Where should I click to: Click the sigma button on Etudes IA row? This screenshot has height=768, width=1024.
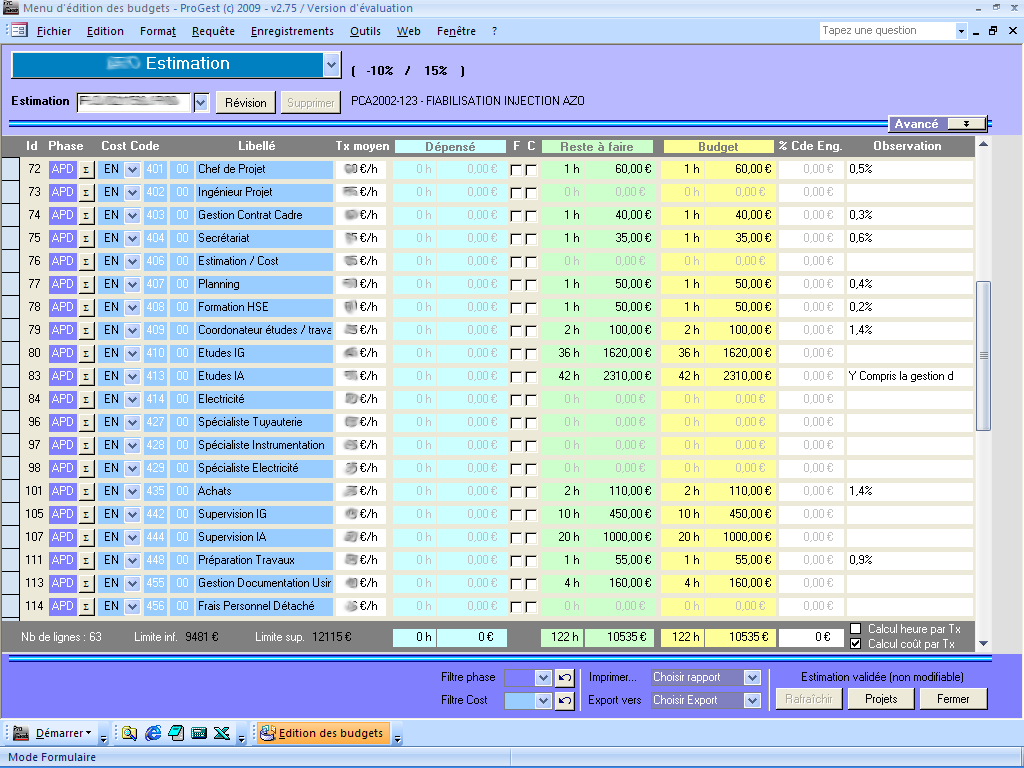pyautogui.click(x=86, y=377)
